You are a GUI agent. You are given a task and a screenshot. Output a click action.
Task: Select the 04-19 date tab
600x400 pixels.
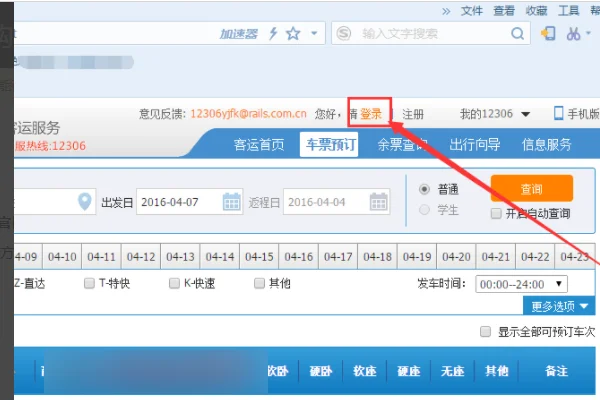[417, 257]
